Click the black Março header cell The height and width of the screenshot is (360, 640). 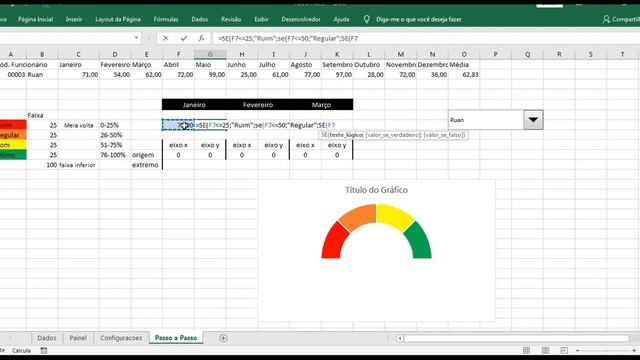[321, 105]
